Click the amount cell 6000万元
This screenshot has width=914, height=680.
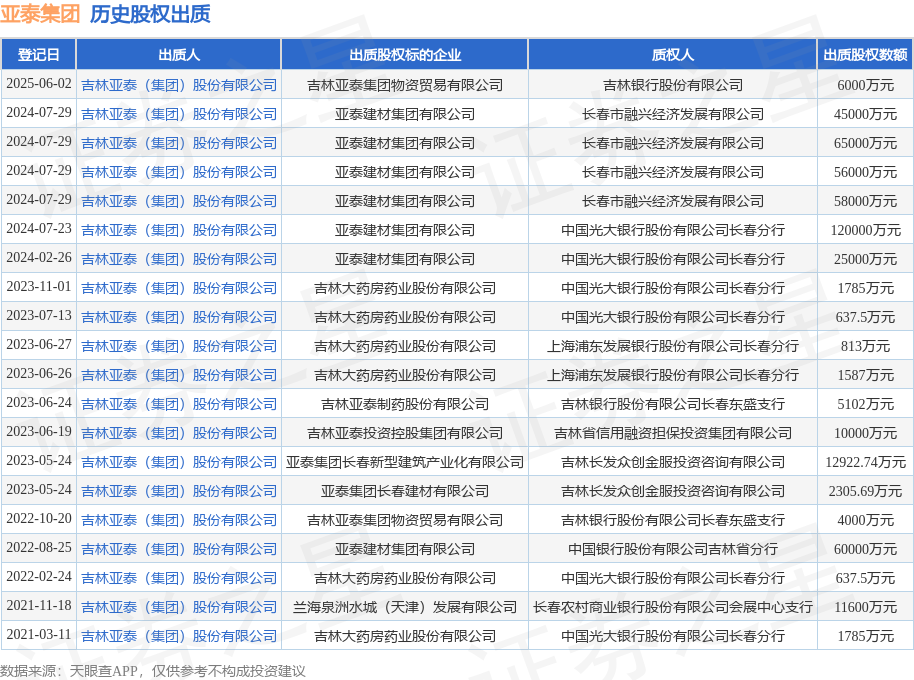tap(866, 85)
